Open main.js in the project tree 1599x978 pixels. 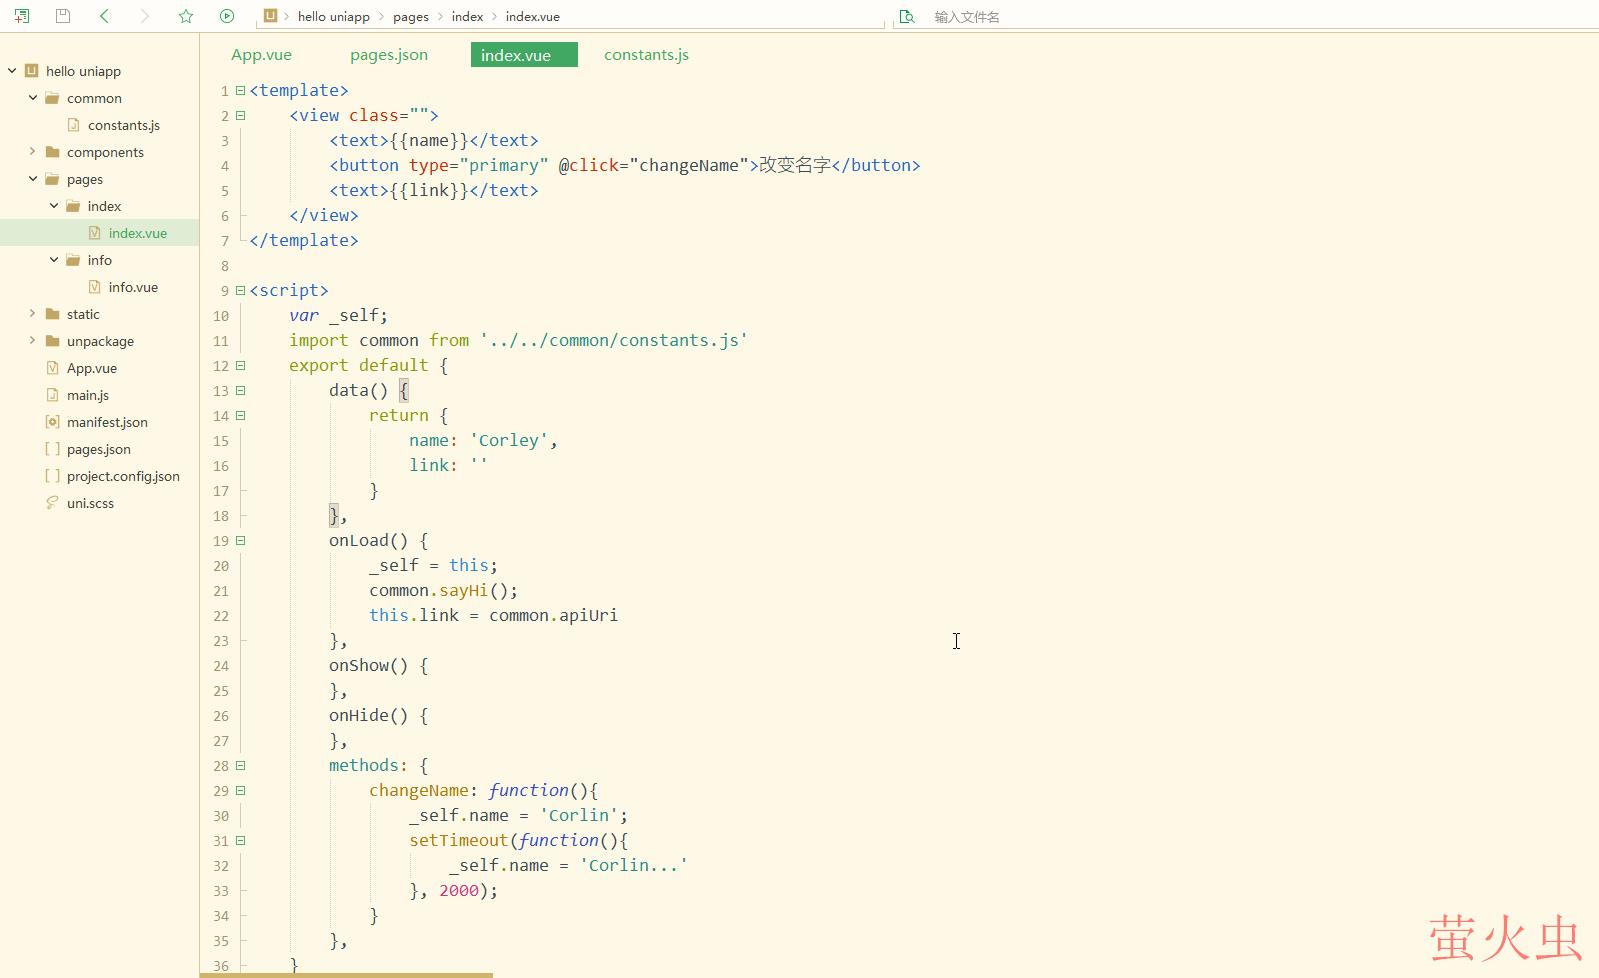88,395
